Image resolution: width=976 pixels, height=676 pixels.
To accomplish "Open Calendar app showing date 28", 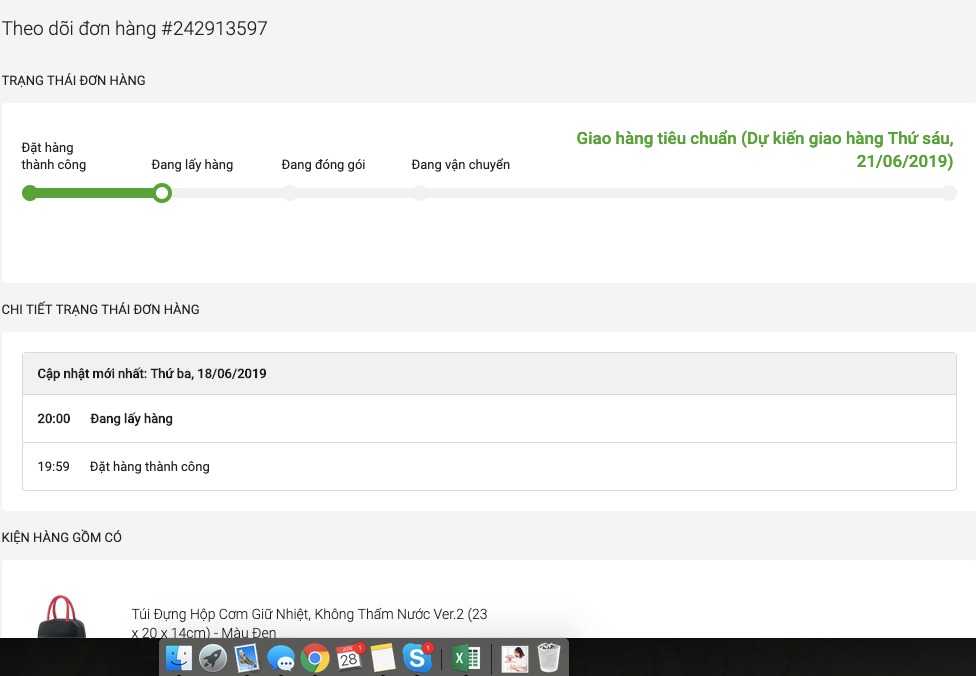I will 349,657.
